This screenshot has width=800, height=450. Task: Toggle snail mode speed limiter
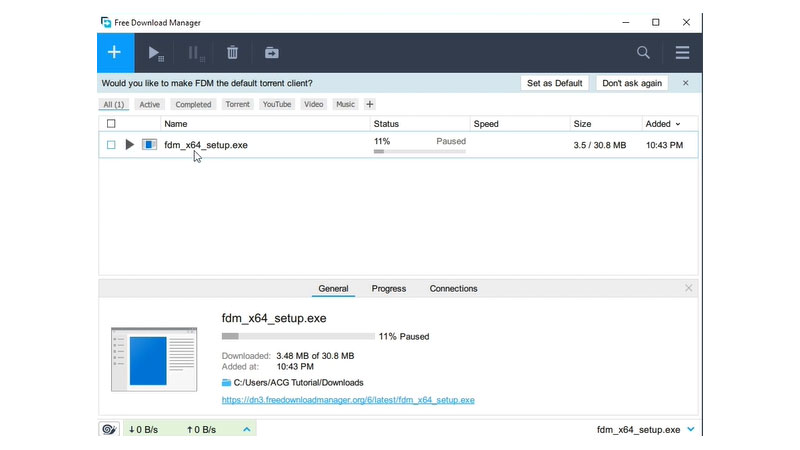point(109,429)
